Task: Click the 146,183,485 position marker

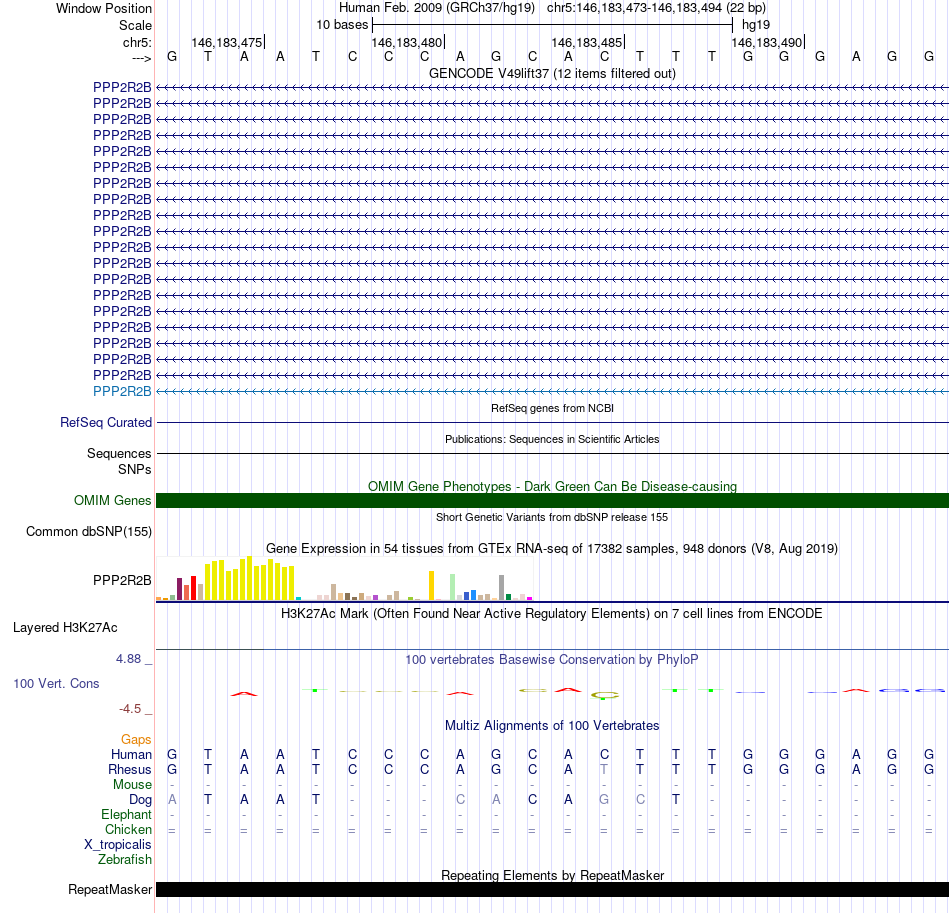Action: click(x=587, y=42)
